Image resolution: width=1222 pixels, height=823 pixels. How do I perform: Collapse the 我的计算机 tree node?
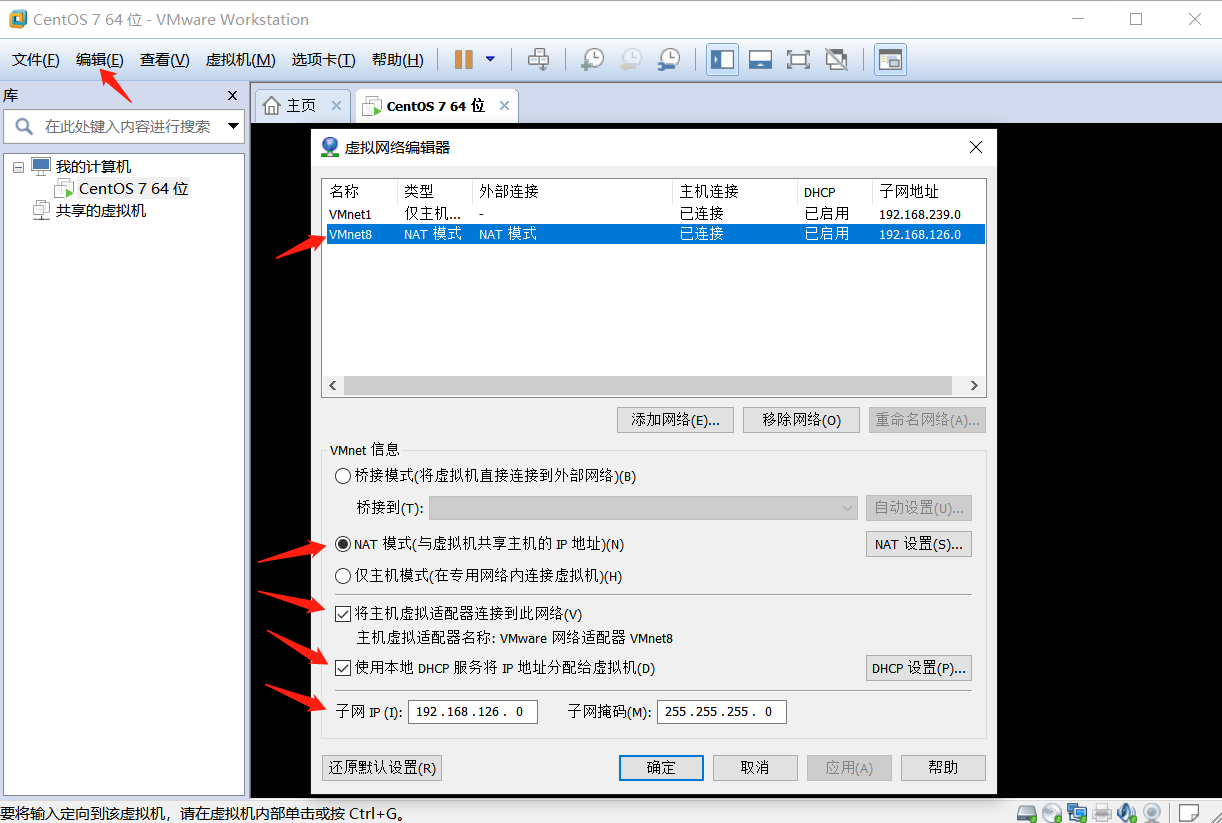tap(18, 167)
